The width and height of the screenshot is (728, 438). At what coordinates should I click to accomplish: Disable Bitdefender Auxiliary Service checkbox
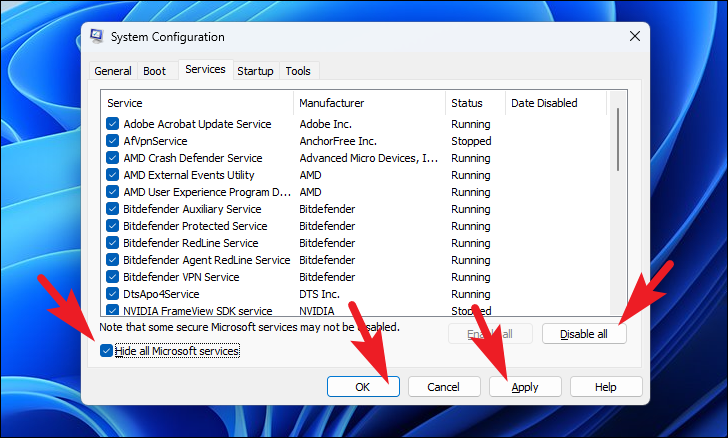click(x=112, y=209)
